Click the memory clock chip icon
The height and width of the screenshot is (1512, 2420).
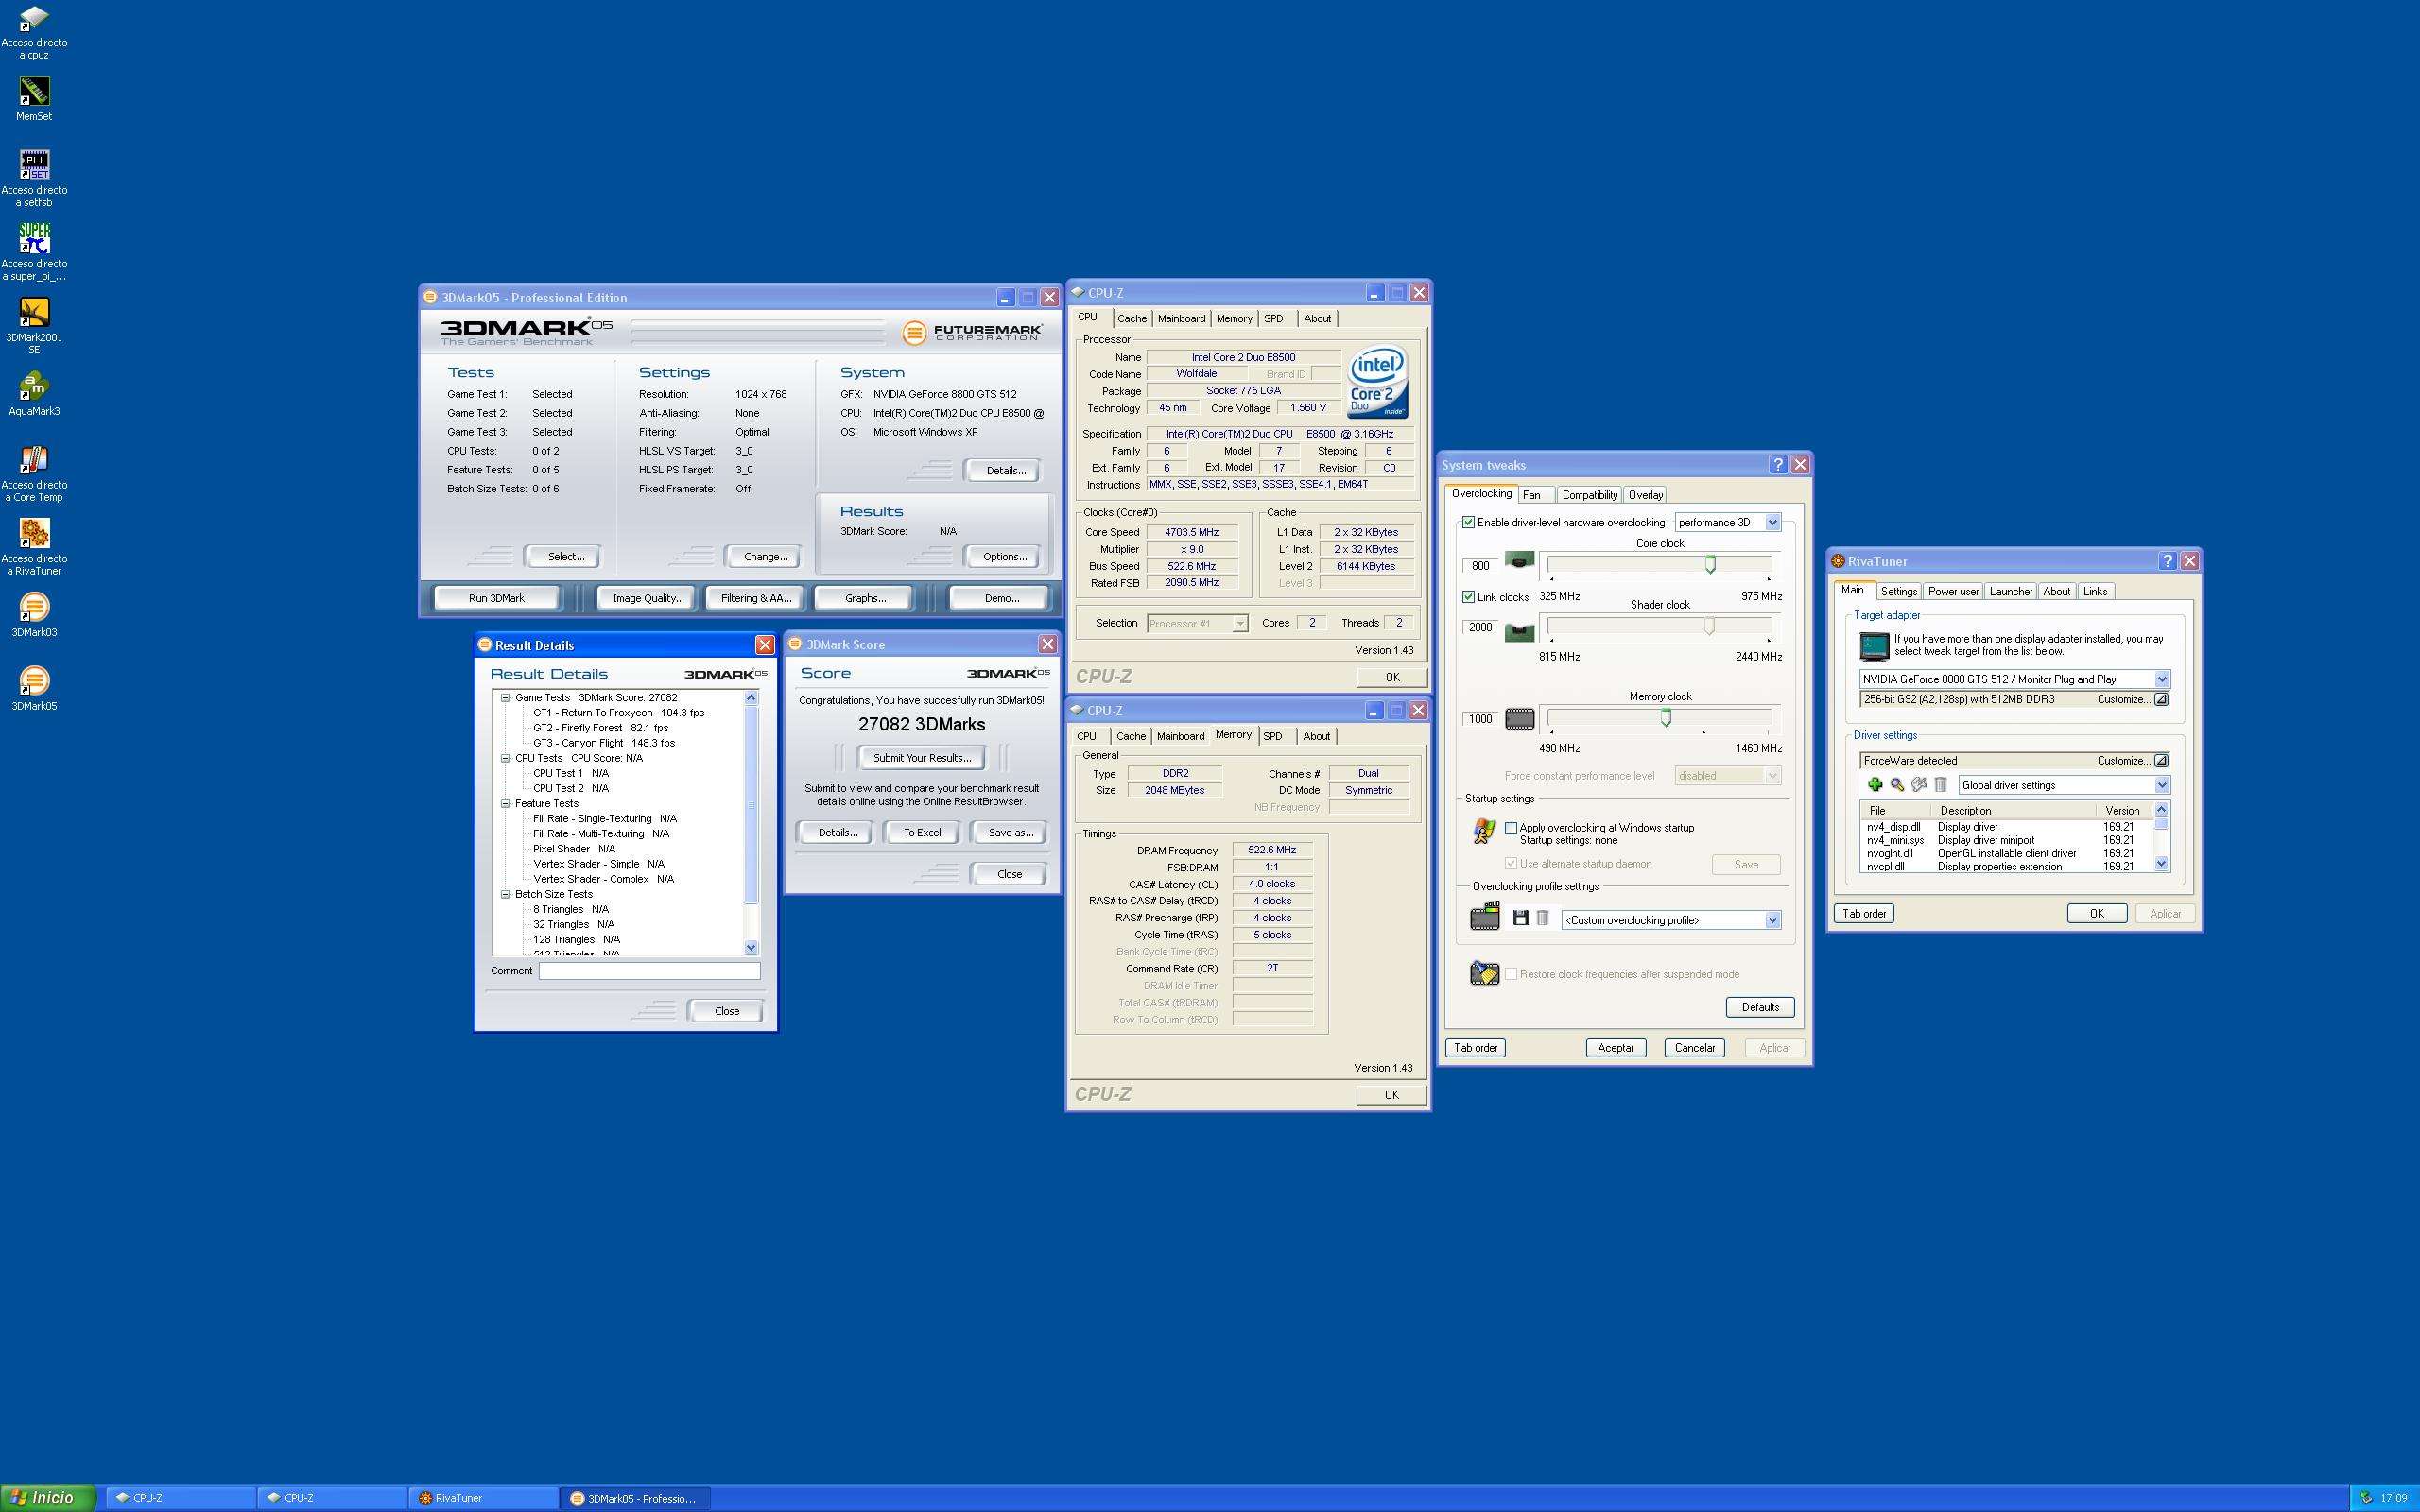1520,719
